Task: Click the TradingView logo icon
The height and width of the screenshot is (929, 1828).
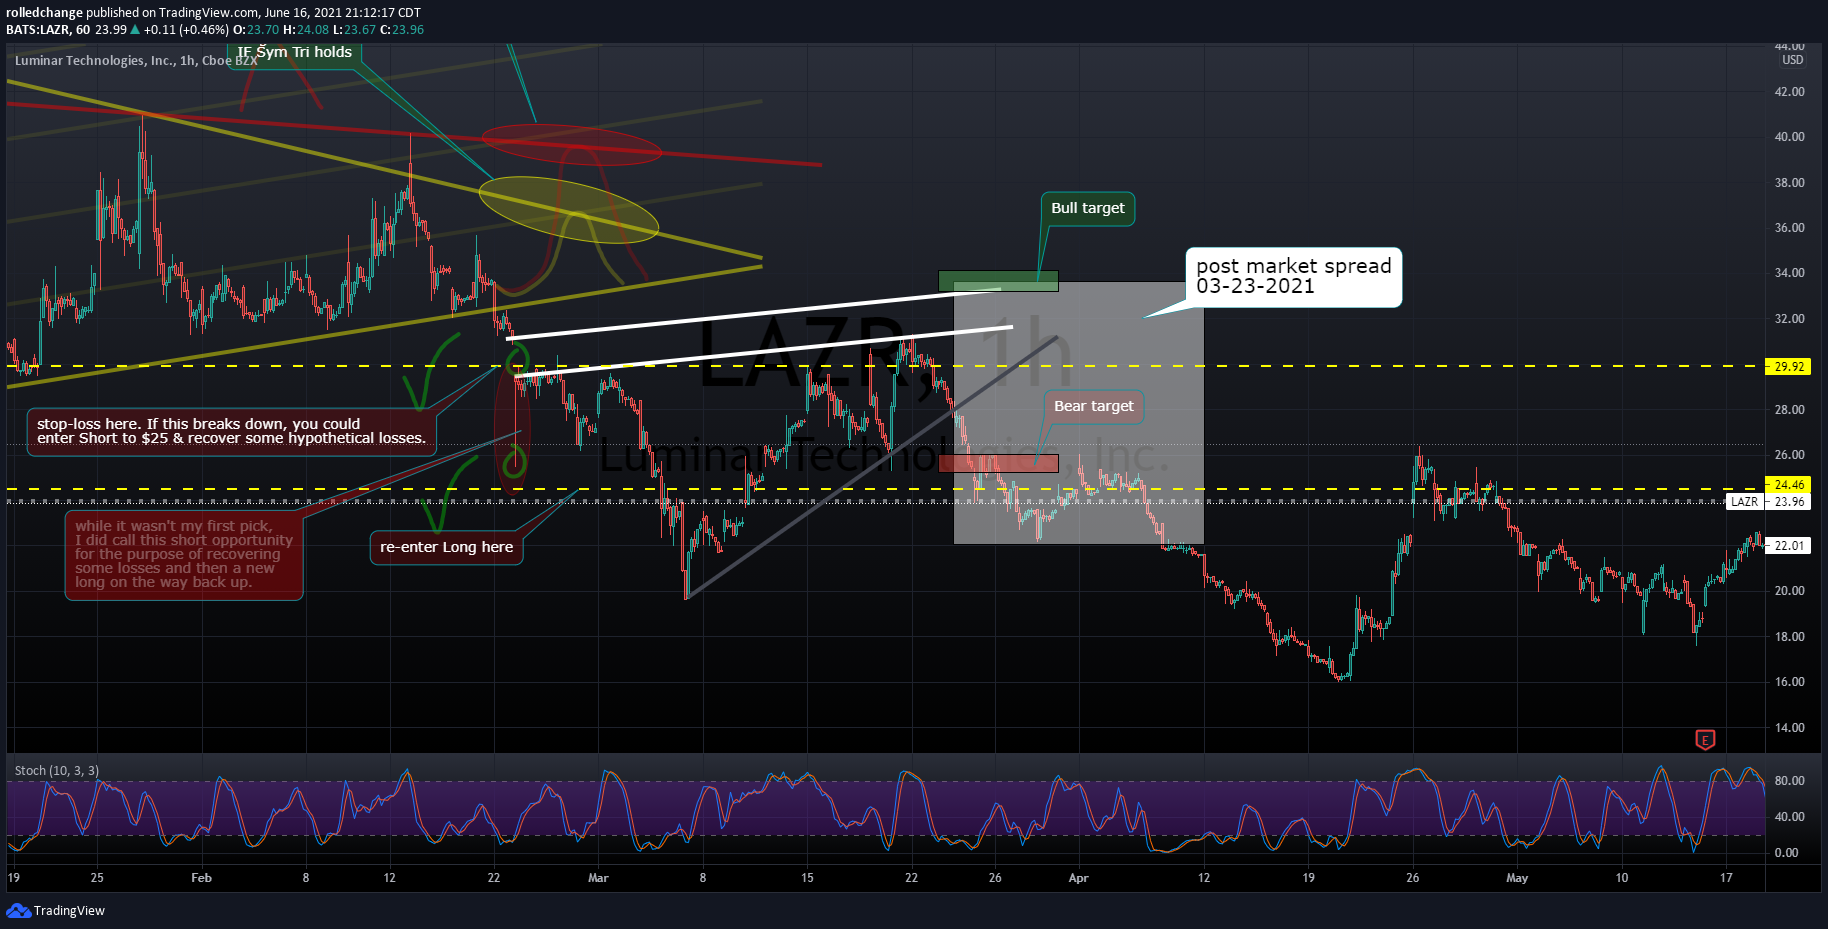Action: (x=18, y=910)
